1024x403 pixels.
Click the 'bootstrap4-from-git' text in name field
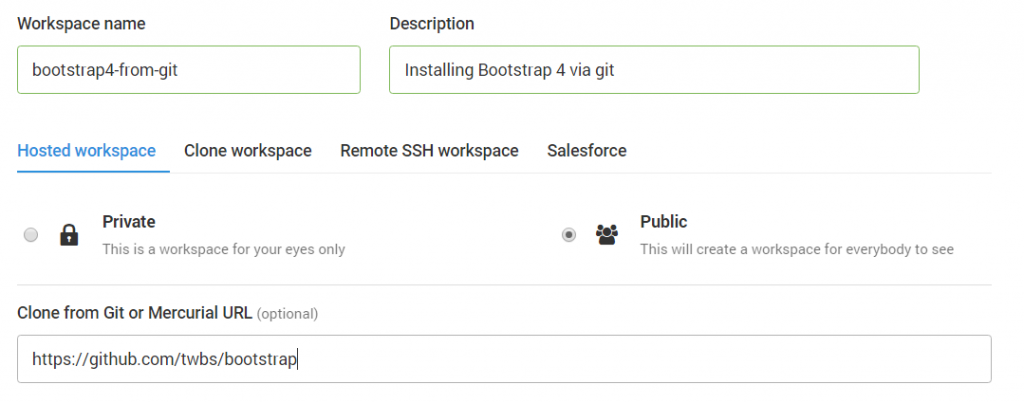[105, 69]
